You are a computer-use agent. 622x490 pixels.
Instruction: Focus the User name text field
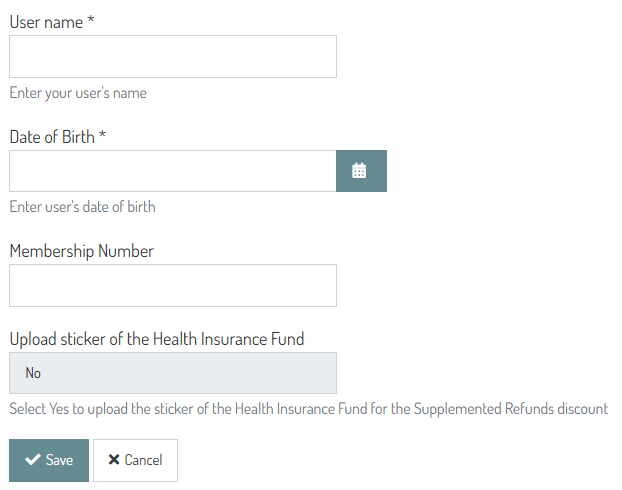pos(172,57)
